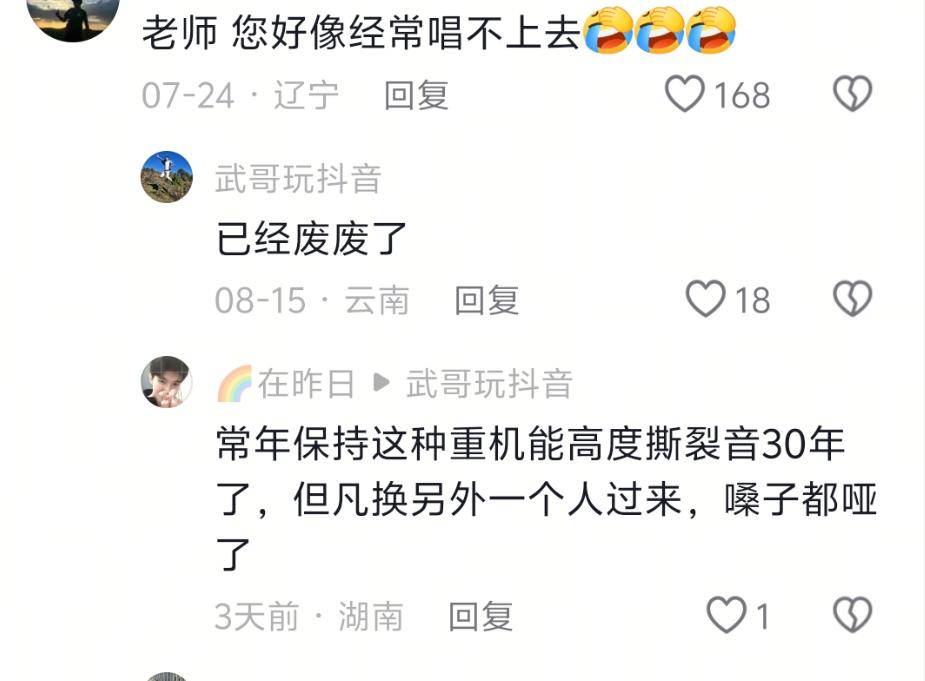Image resolution: width=925 pixels, height=681 pixels.
Task: Tap the reply arrow between 在昨日 and 武哥玩抖音
Action: pyautogui.click(x=382, y=382)
